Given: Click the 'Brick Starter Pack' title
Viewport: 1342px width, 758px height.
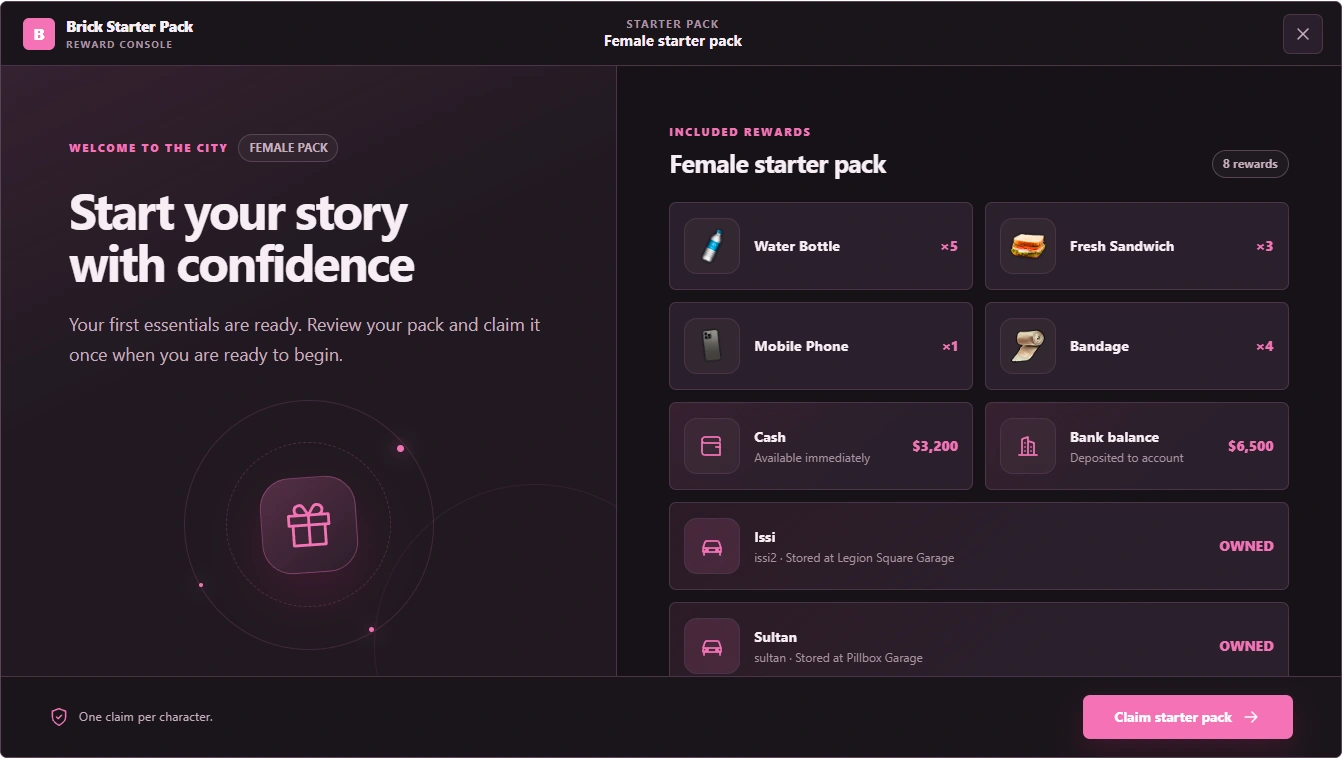Looking at the screenshot, I should point(130,26).
